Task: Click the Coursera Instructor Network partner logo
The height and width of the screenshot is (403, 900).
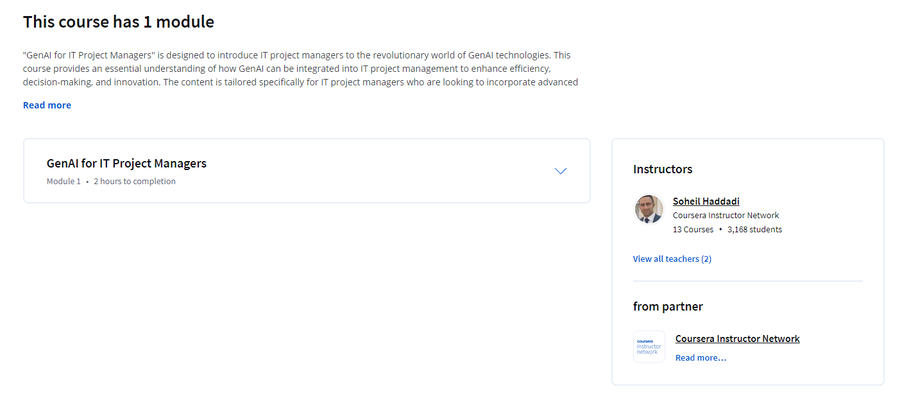Action: pos(649,347)
